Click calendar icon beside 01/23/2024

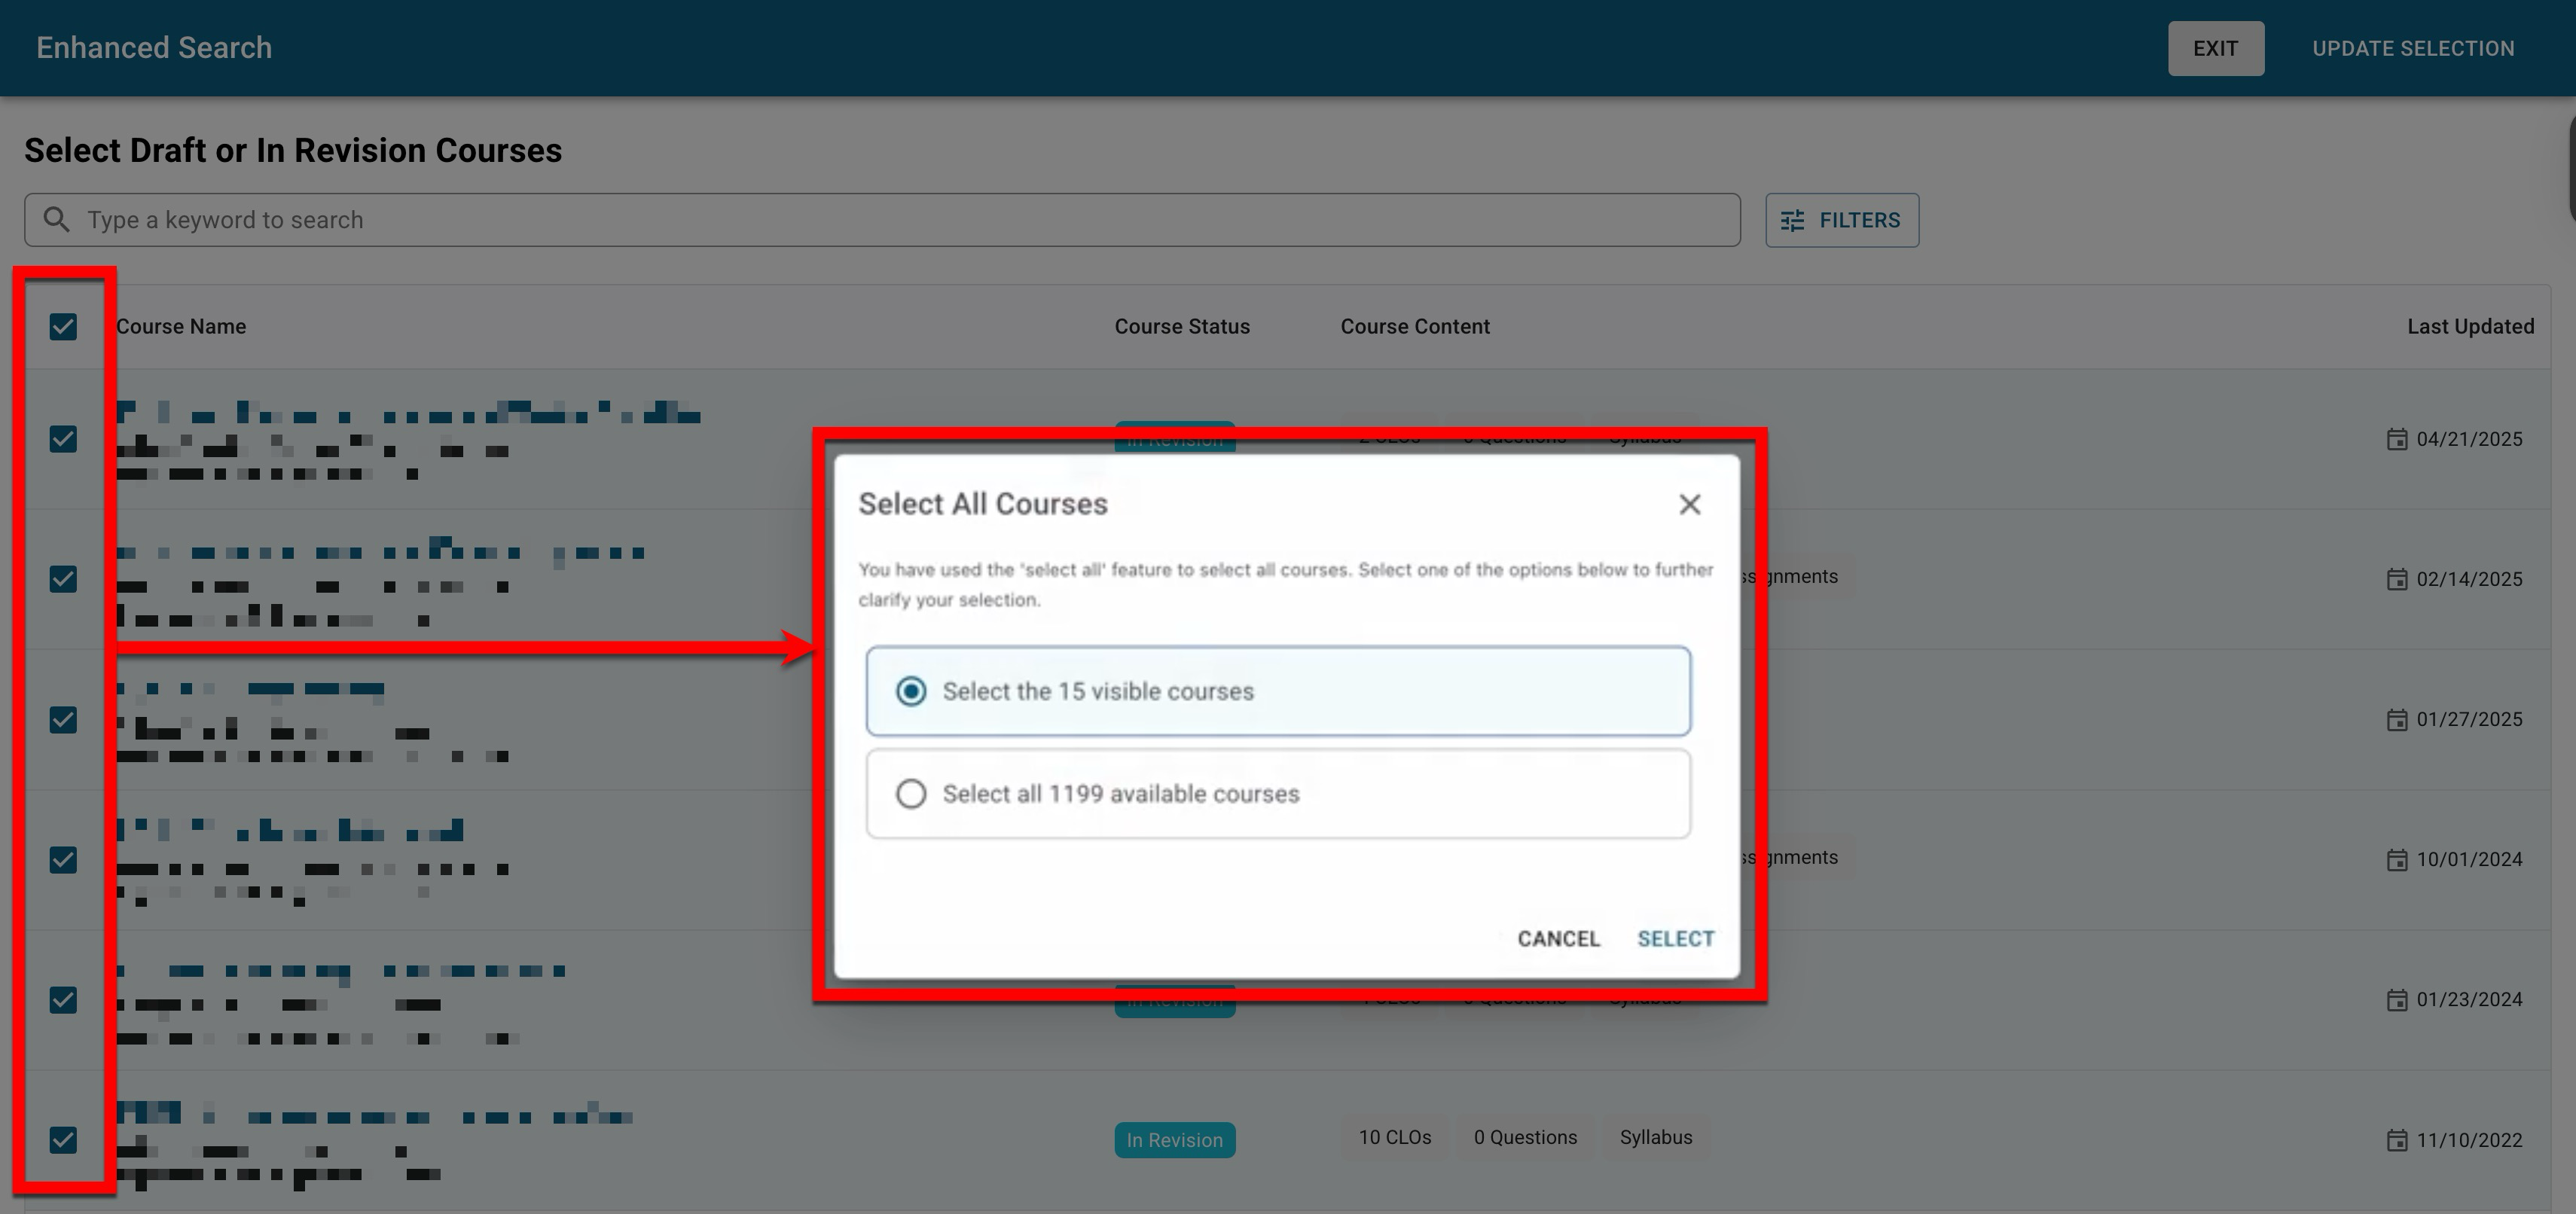2396,1000
